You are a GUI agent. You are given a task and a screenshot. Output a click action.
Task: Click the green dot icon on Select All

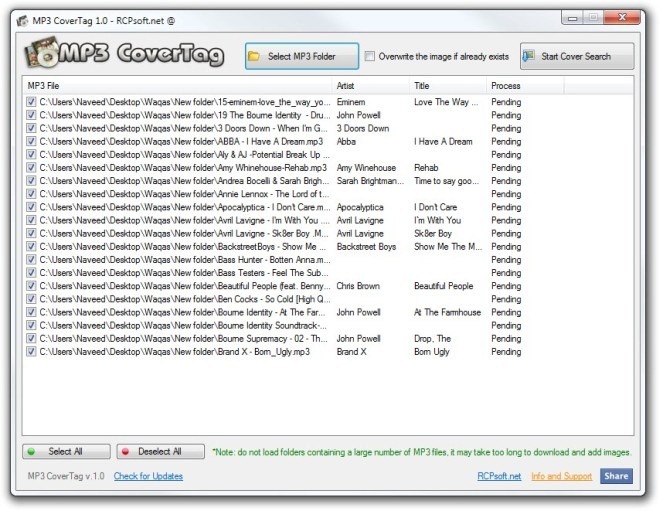pyautogui.click(x=31, y=452)
